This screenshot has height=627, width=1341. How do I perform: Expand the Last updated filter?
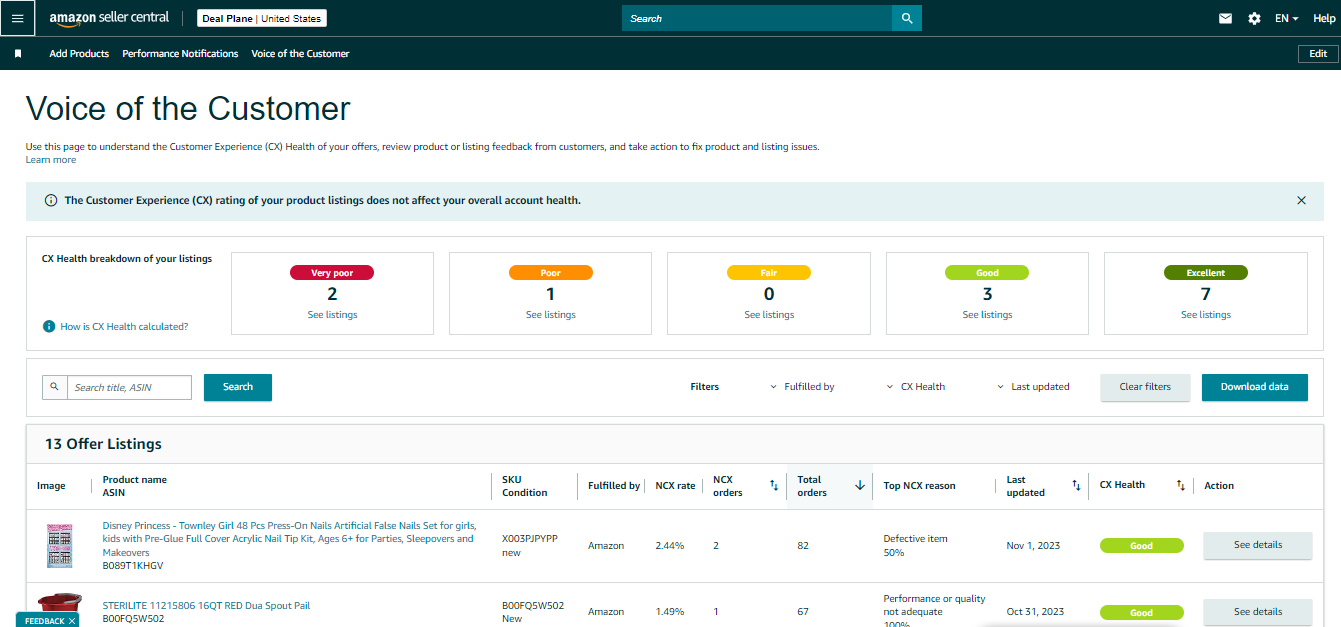[1033, 387]
